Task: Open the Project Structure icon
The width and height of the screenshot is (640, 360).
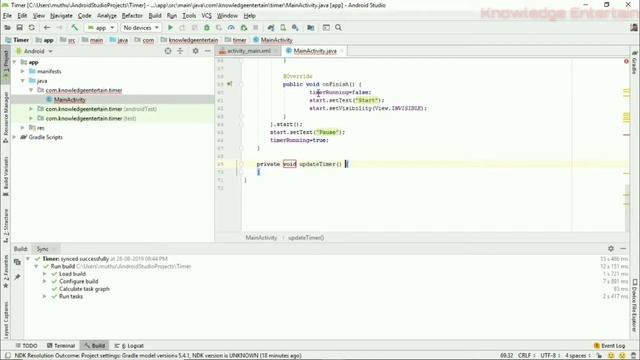Action: pos(311,28)
